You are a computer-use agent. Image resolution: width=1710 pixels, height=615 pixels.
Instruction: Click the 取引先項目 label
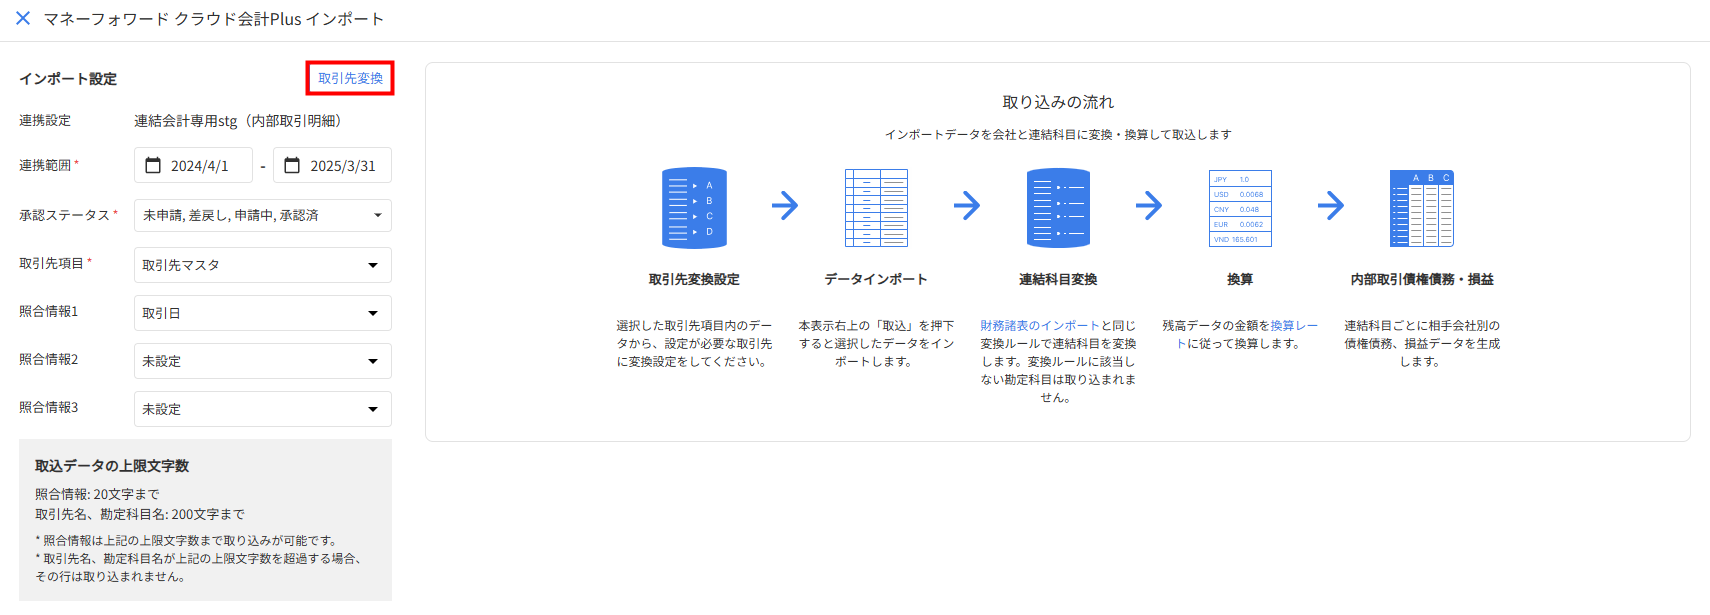point(51,263)
